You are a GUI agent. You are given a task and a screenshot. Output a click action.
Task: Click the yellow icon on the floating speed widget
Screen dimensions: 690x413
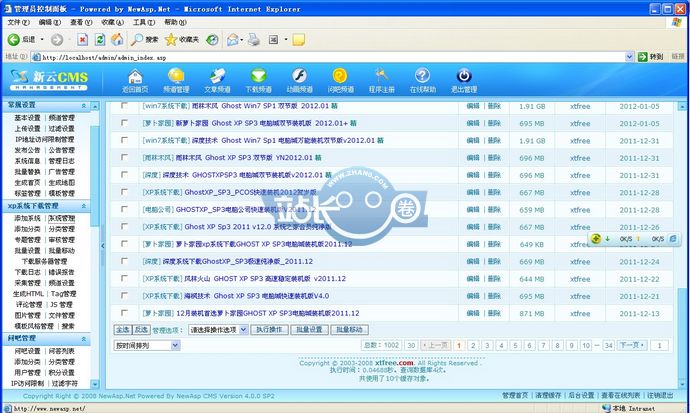[x=596, y=239]
